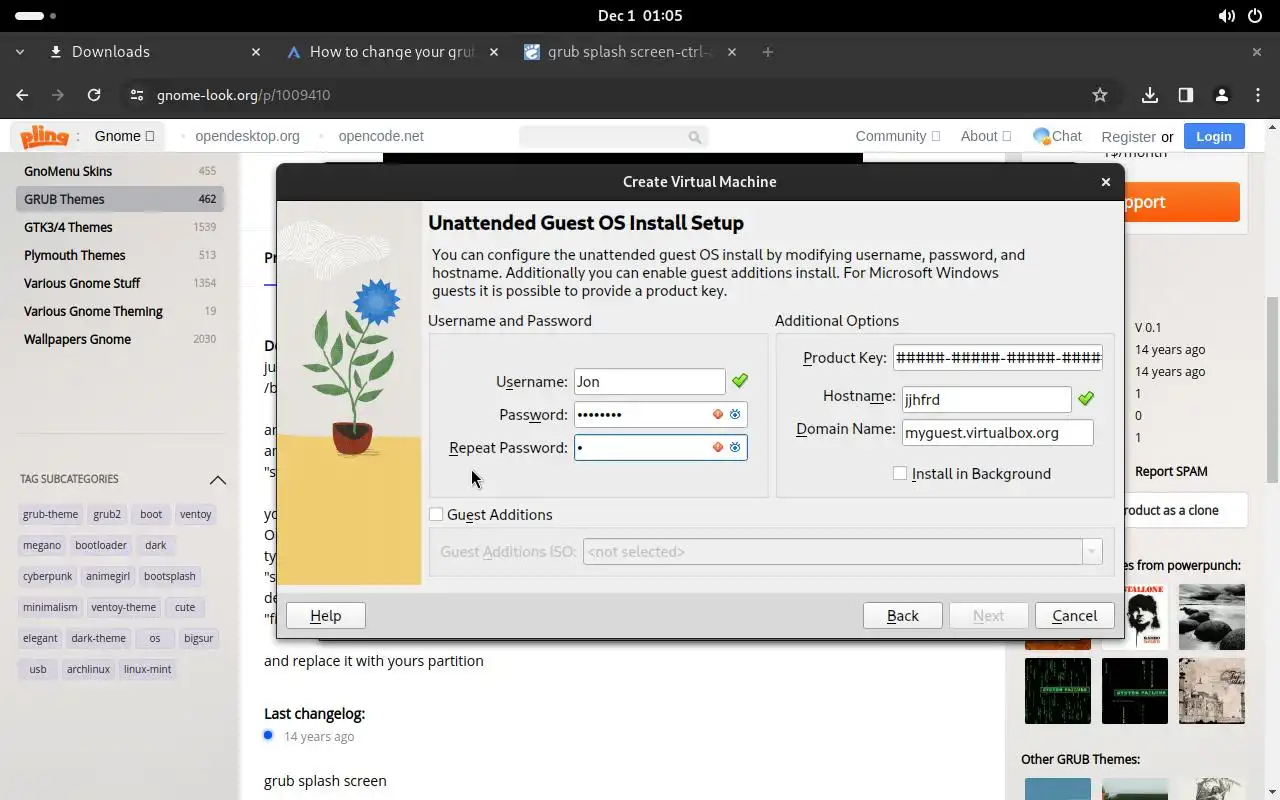Select the archlinux tag
This screenshot has width=1280, height=800.
click(88, 669)
